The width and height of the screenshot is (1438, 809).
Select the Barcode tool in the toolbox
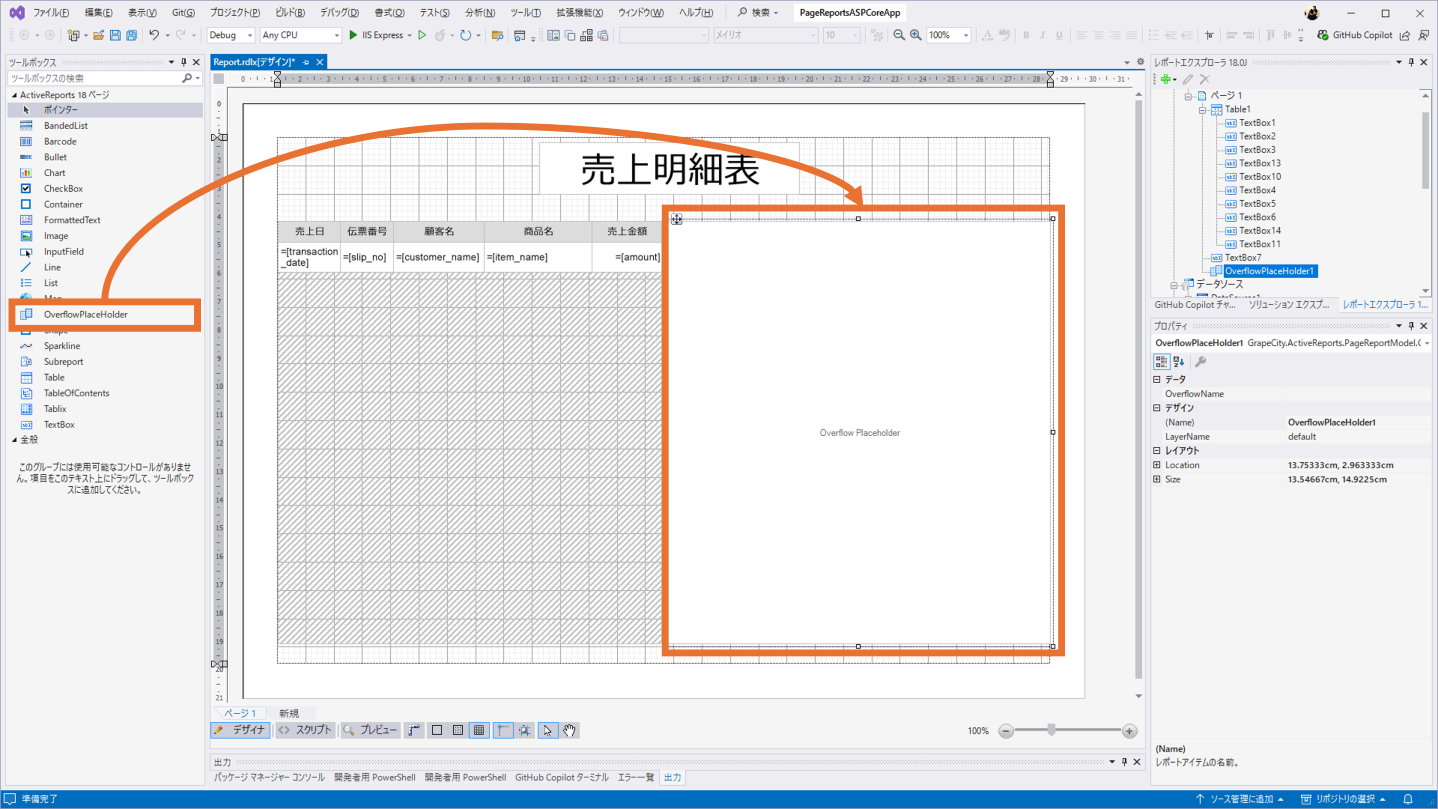(59, 141)
